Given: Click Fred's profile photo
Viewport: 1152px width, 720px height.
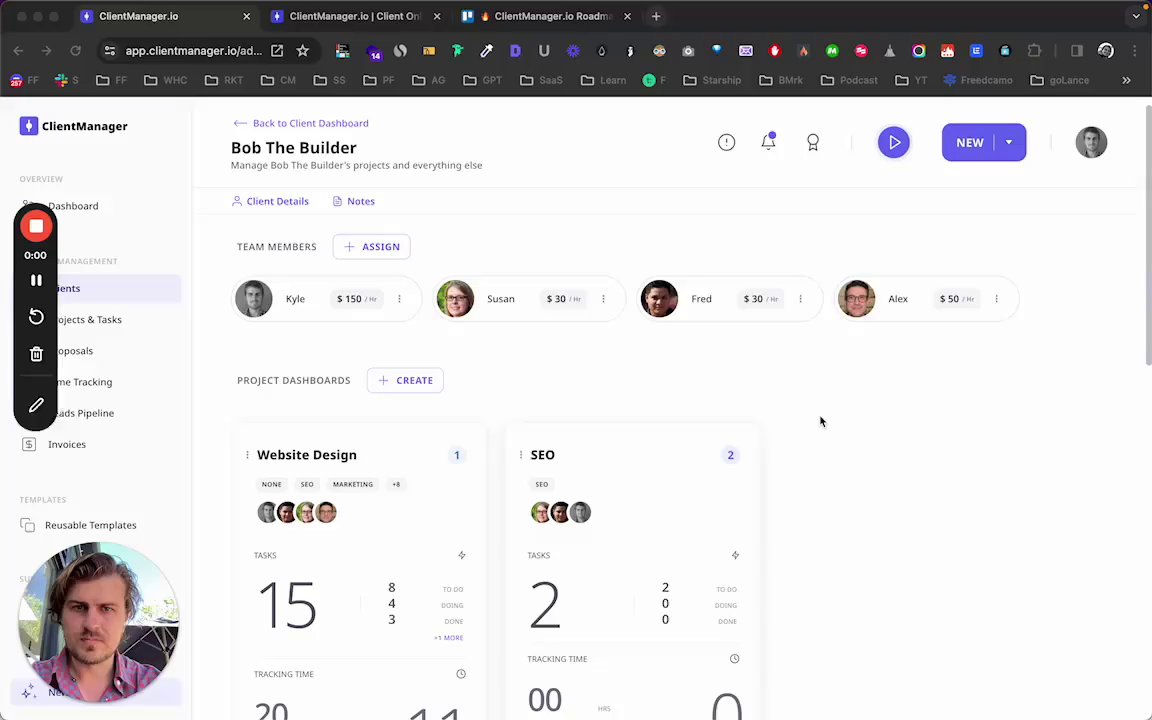Looking at the screenshot, I should point(659,299).
